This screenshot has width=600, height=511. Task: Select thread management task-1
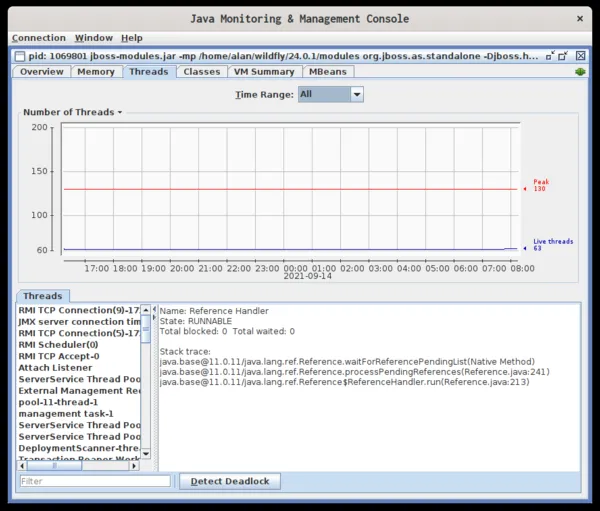click(x=79, y=413)
